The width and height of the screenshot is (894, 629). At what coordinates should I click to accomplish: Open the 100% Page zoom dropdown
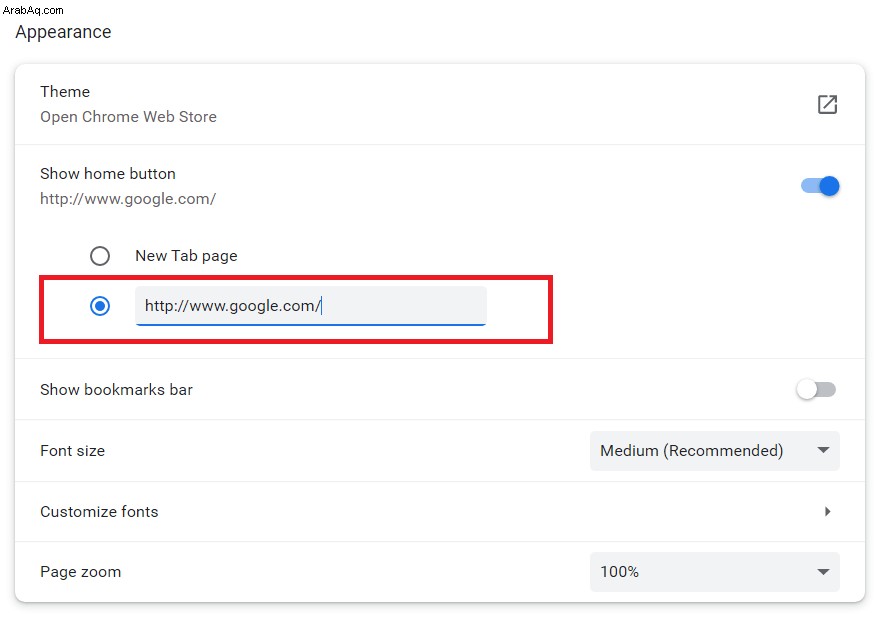[714, 571]
